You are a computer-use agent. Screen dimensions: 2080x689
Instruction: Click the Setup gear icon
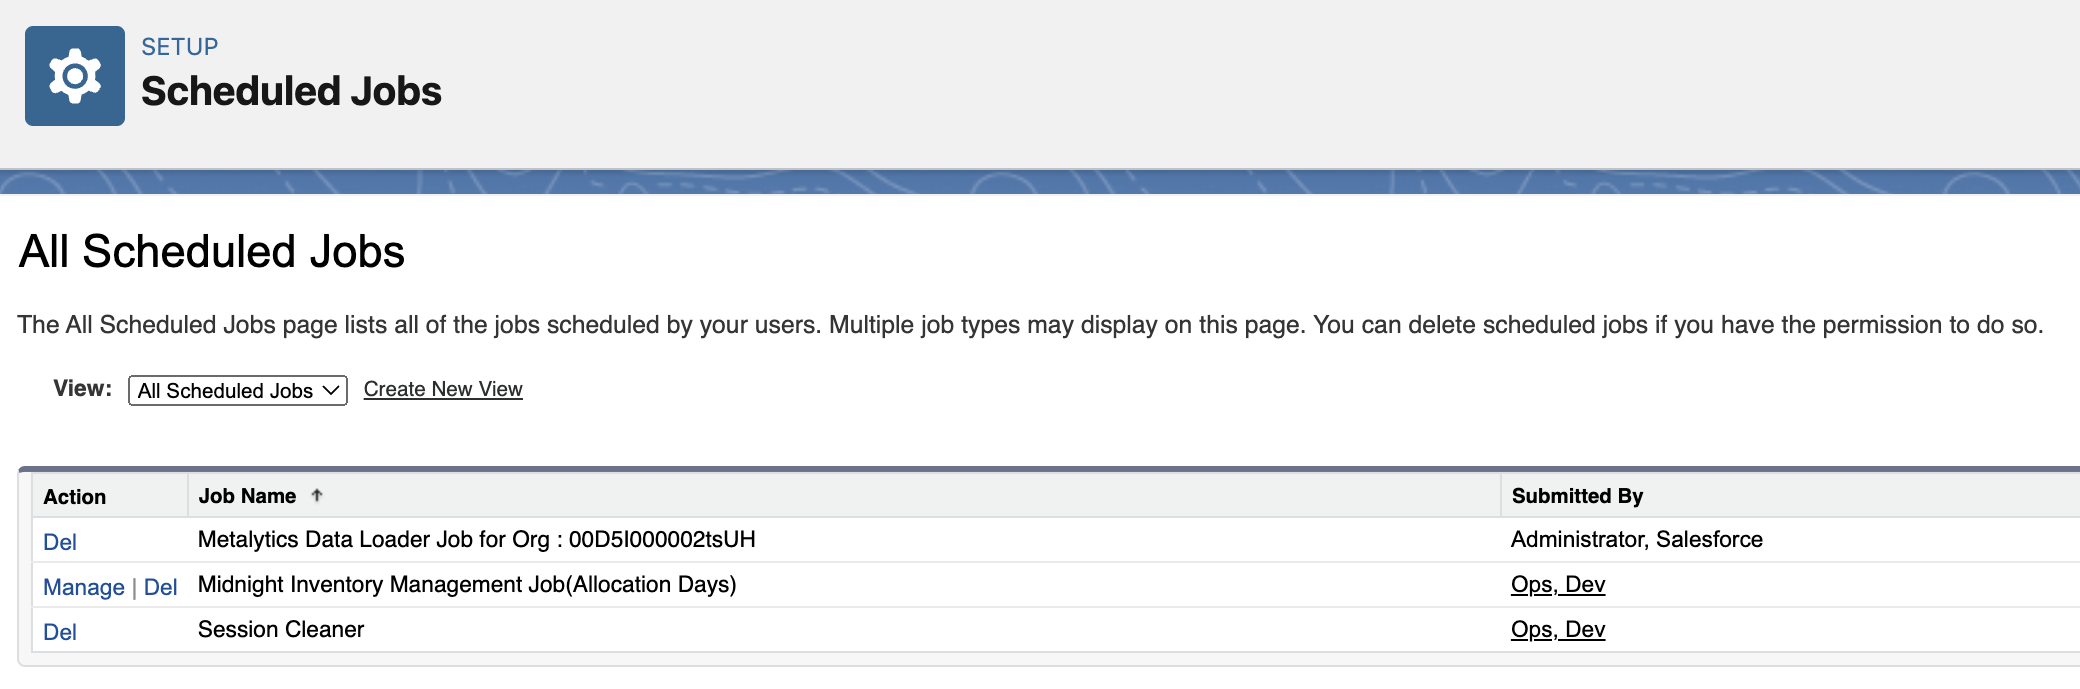tap(75, 76)
